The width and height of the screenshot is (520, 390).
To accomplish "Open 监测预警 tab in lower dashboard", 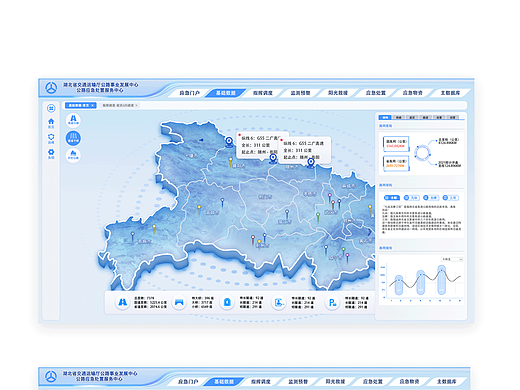I will click(298, 382).
